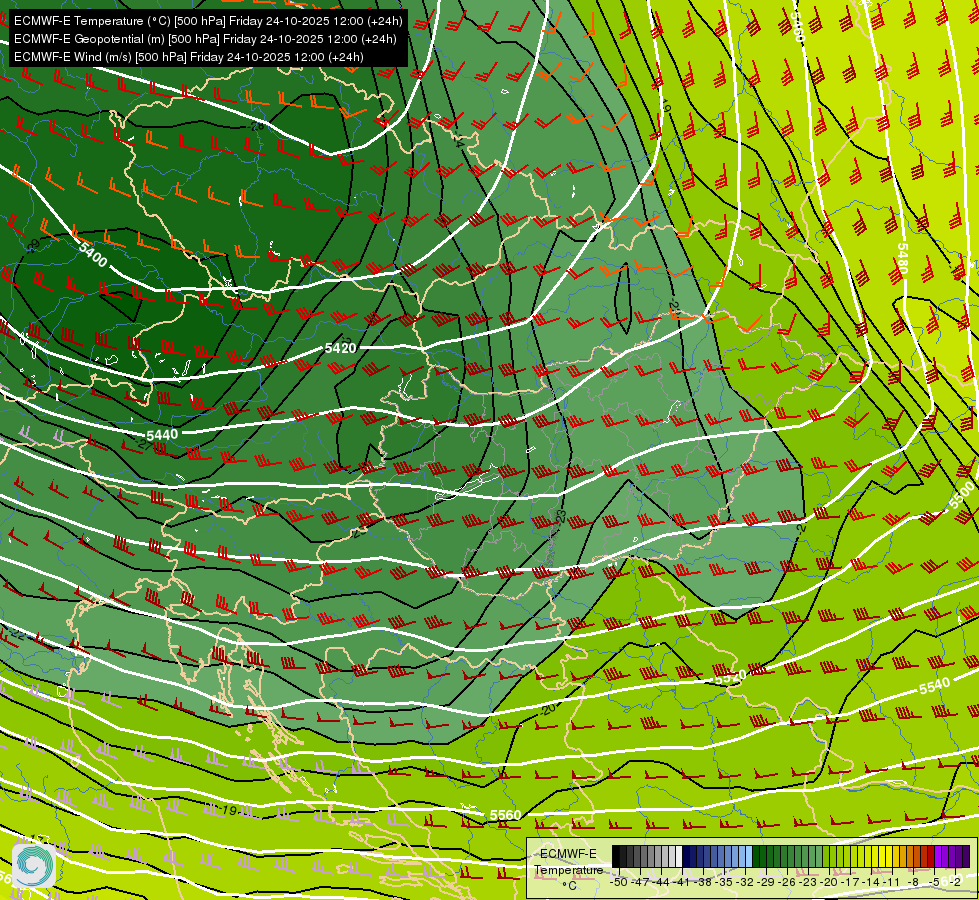Click the 5400 geopotential contour label
979x900 pixels.
click(93, 254)
